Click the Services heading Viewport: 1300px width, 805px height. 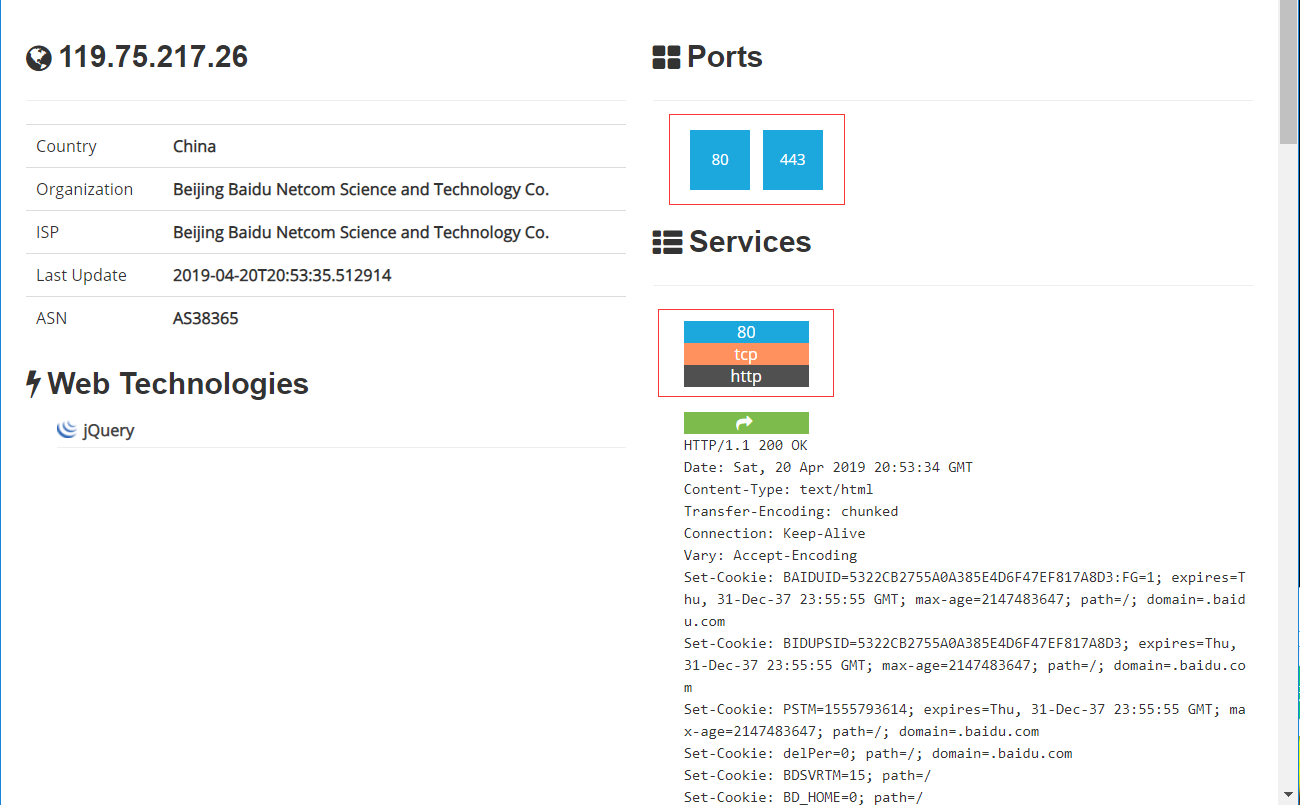750,242
